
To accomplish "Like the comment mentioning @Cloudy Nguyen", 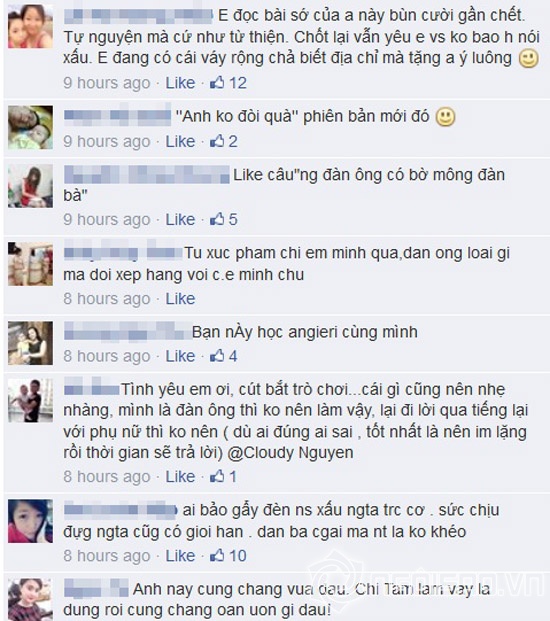I will [180, 476].
